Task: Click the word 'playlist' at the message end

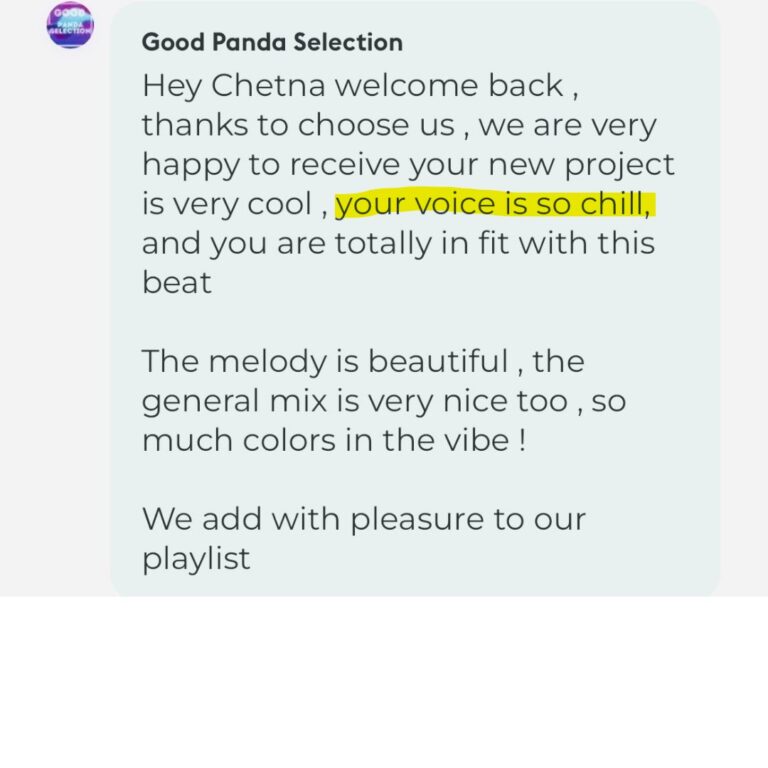Action: tap(196, 558)
